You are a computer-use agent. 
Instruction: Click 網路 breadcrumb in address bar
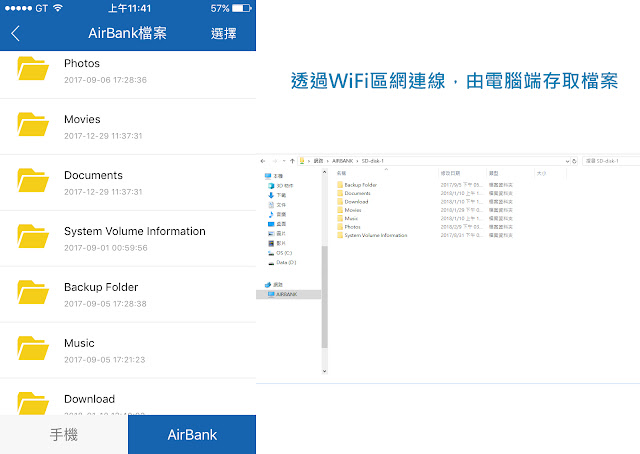pos(318,161)
